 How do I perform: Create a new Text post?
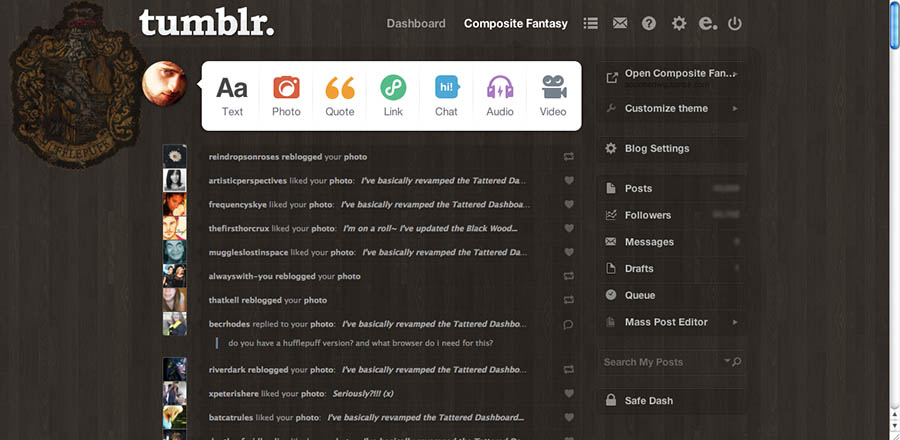(x=232, y=96)
